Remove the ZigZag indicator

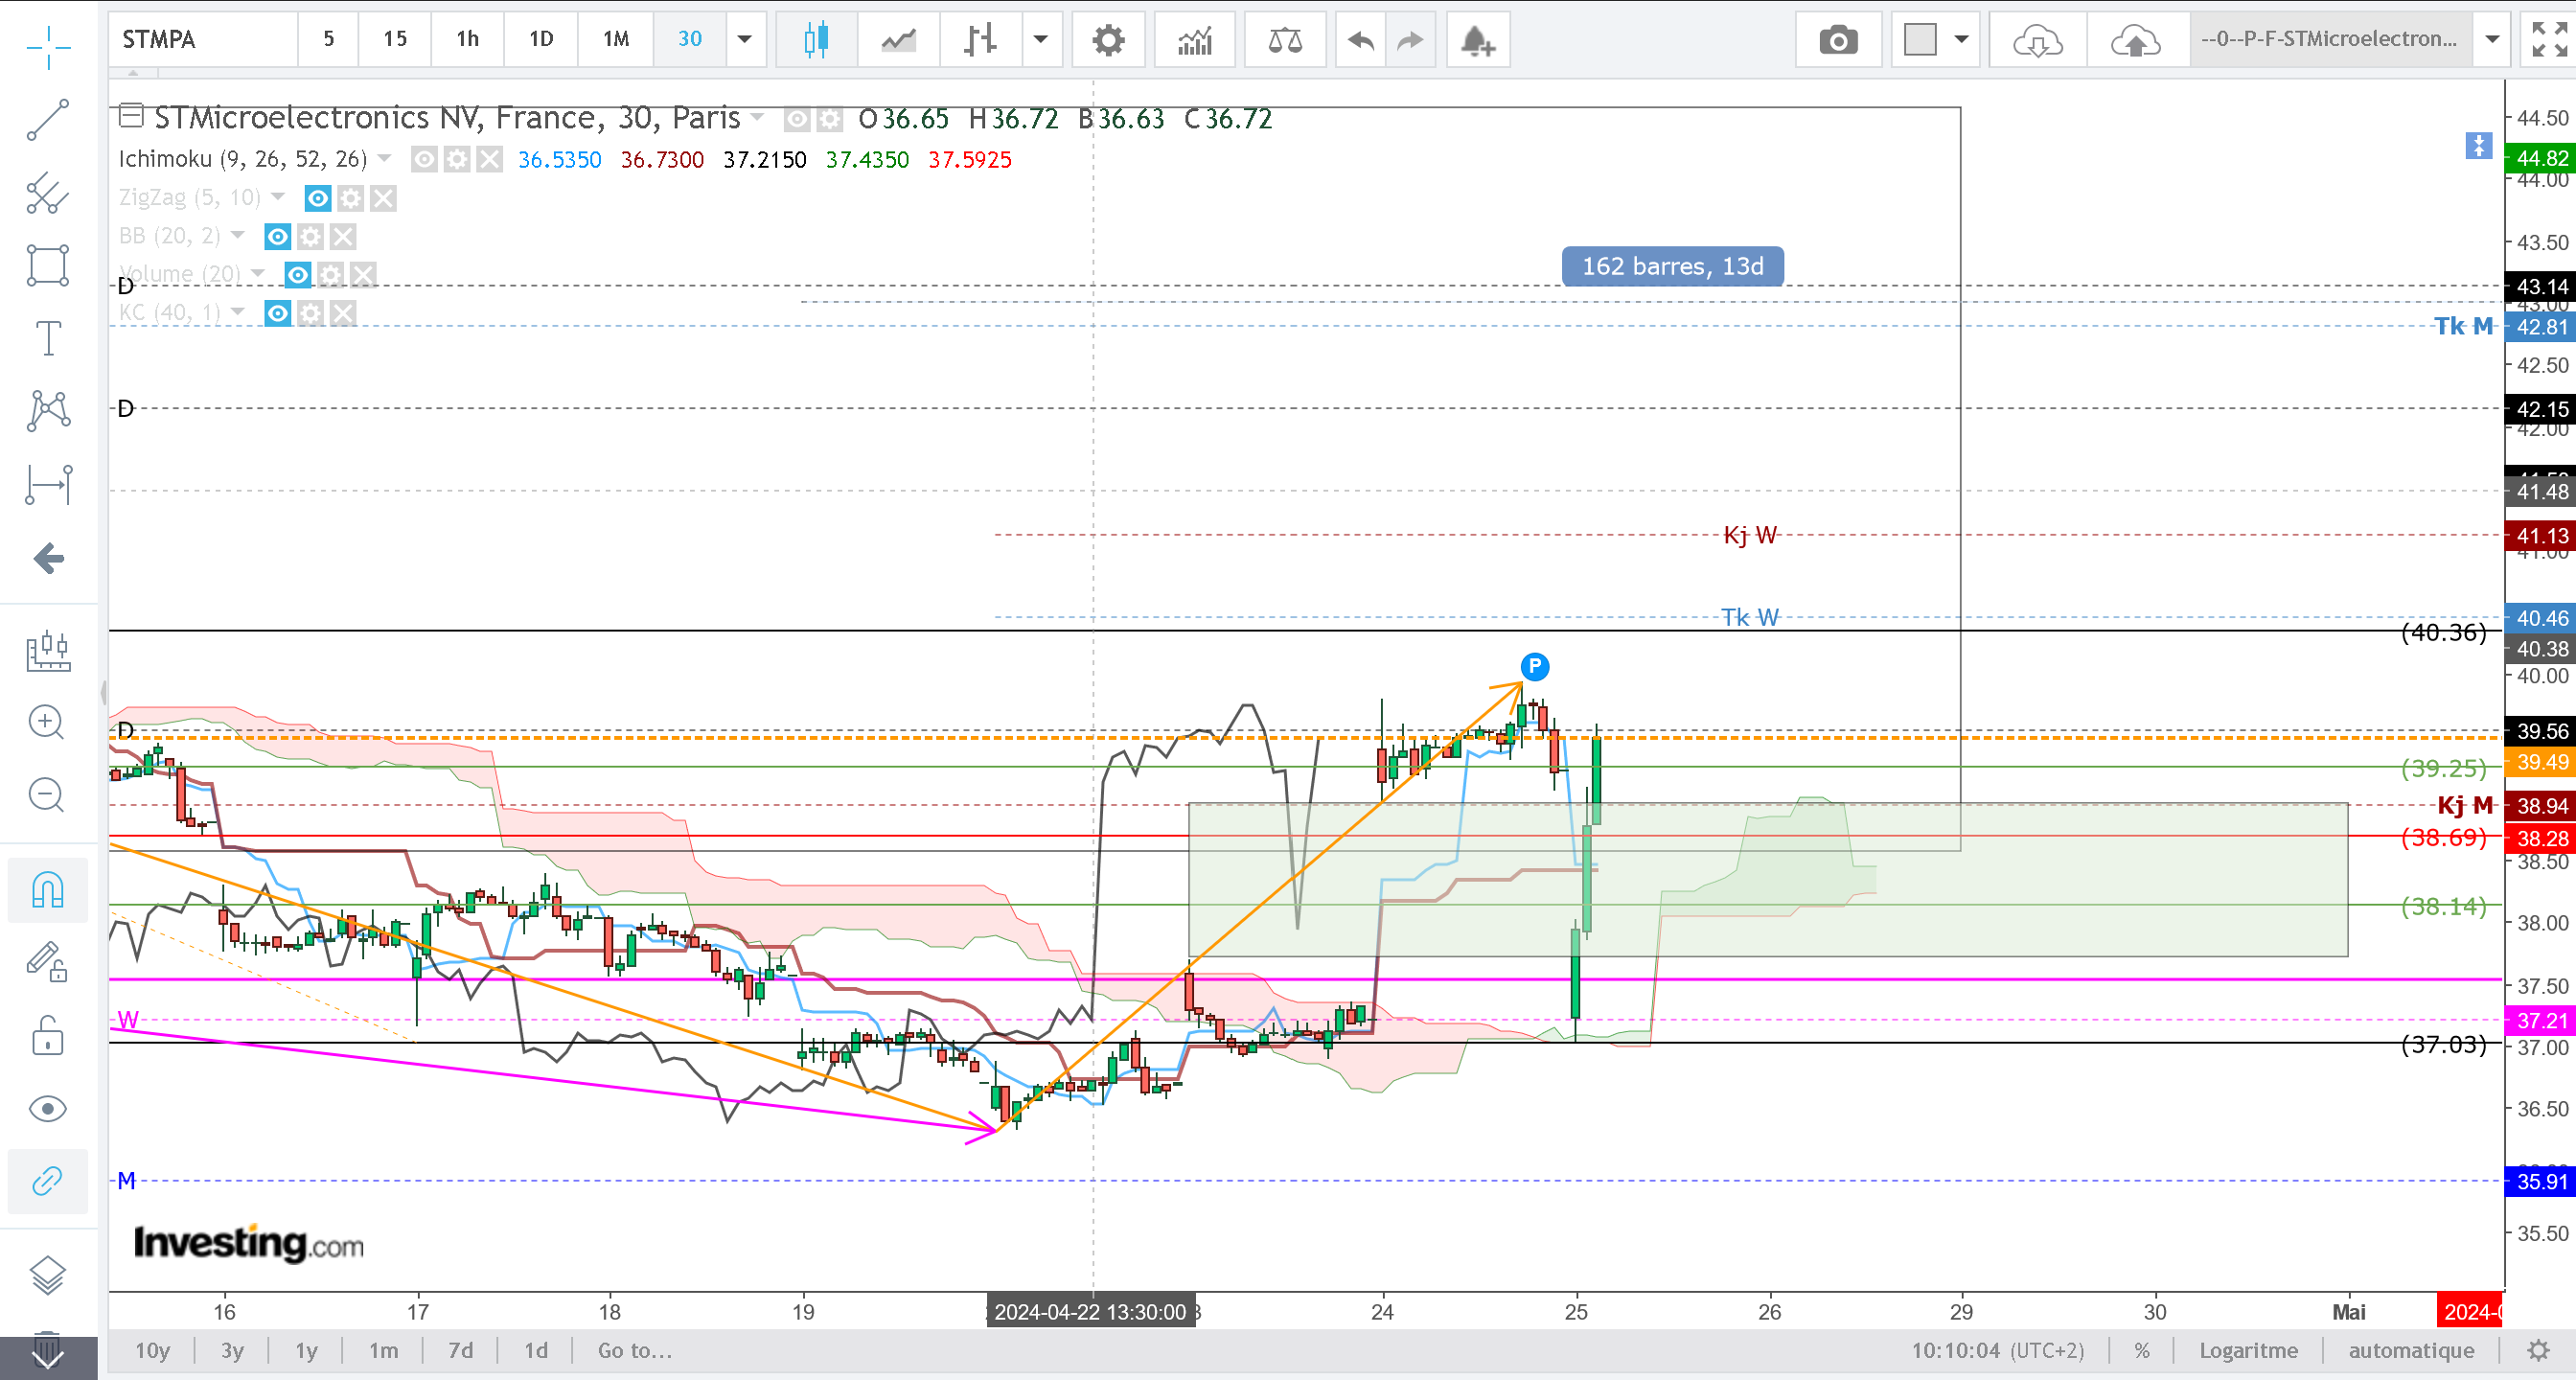coord(383,198)
